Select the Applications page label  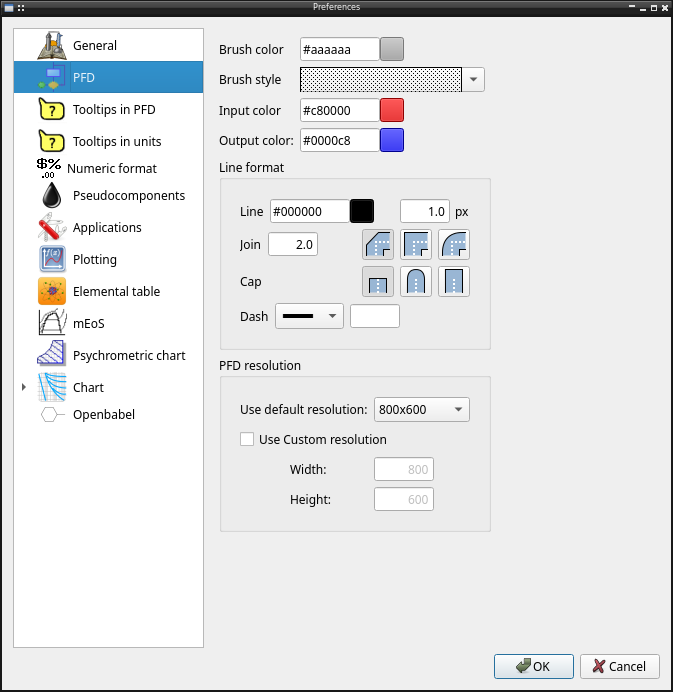click(107, 227)
